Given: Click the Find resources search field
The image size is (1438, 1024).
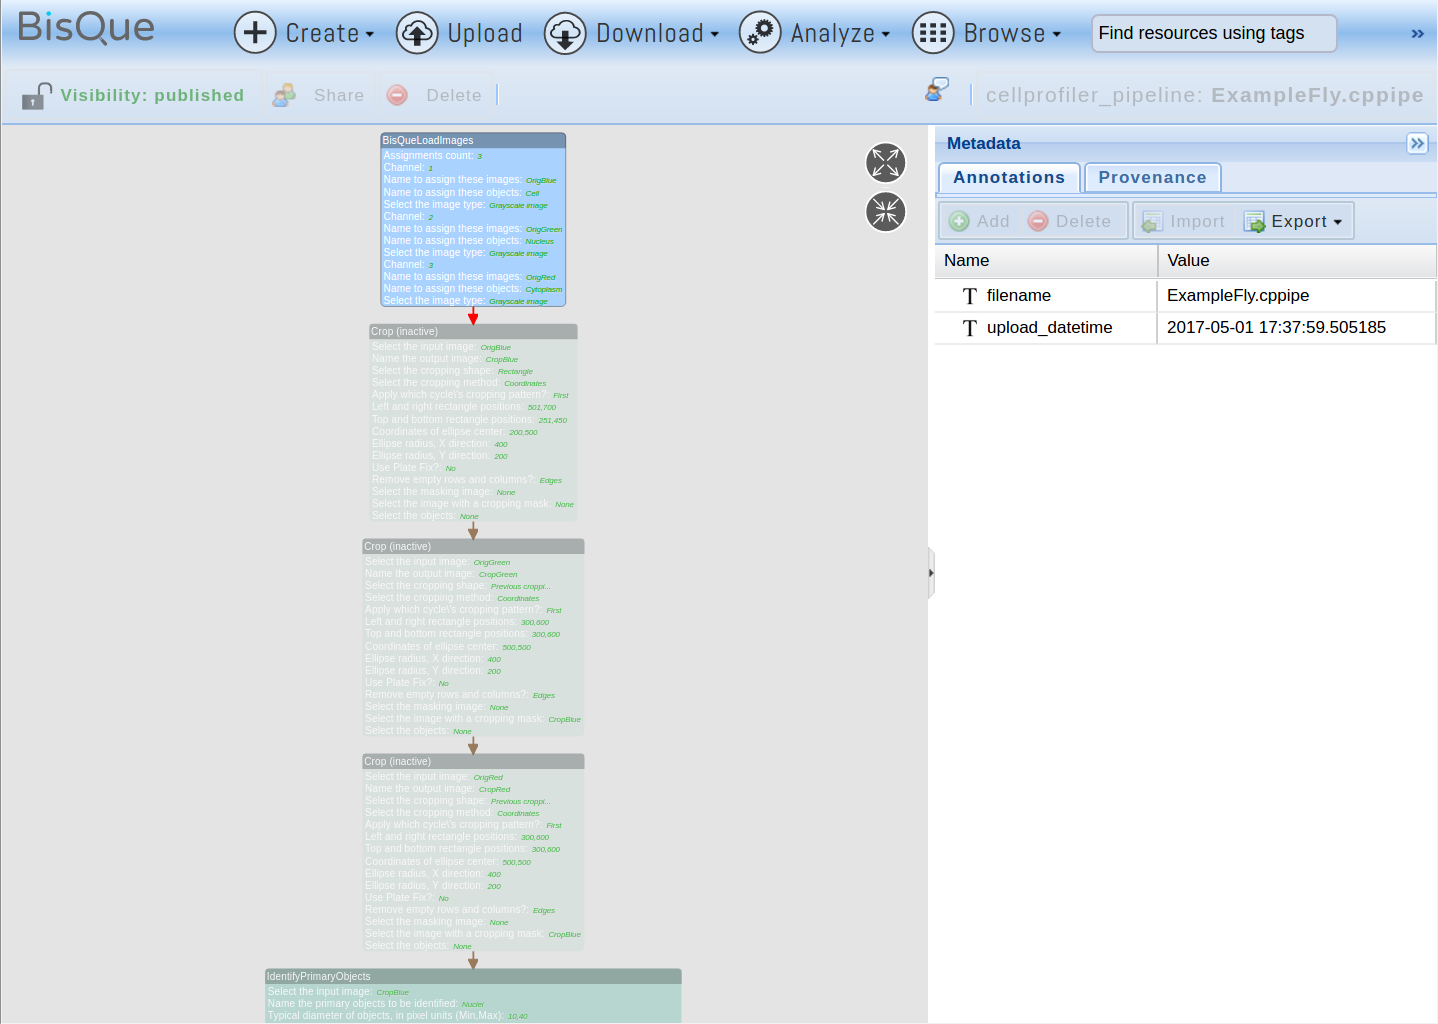Looking at the screenshot, I should (1213, 33).
